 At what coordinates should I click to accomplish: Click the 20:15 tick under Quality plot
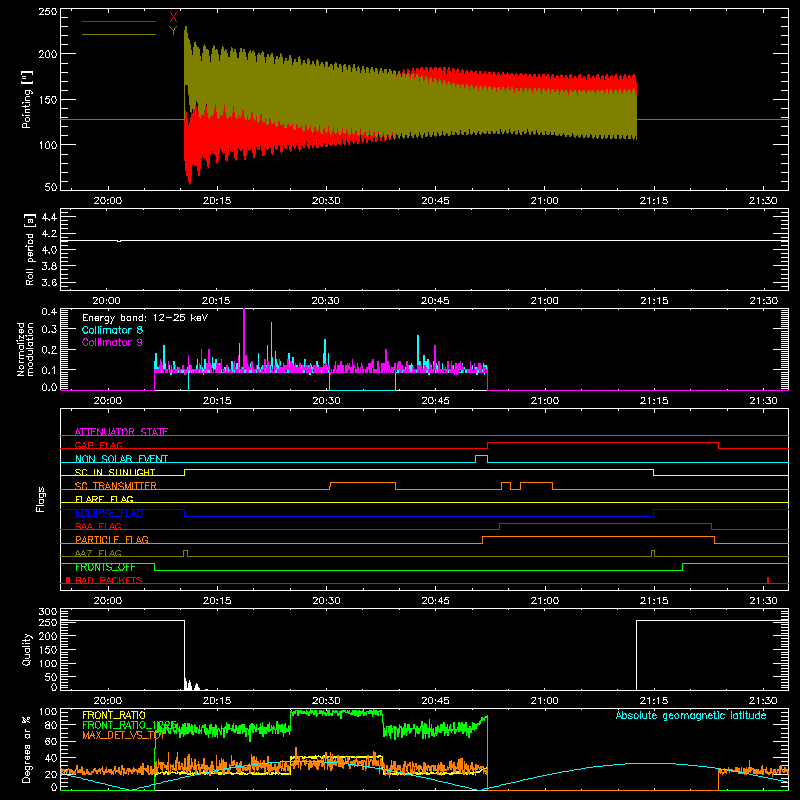click(217, 701)
